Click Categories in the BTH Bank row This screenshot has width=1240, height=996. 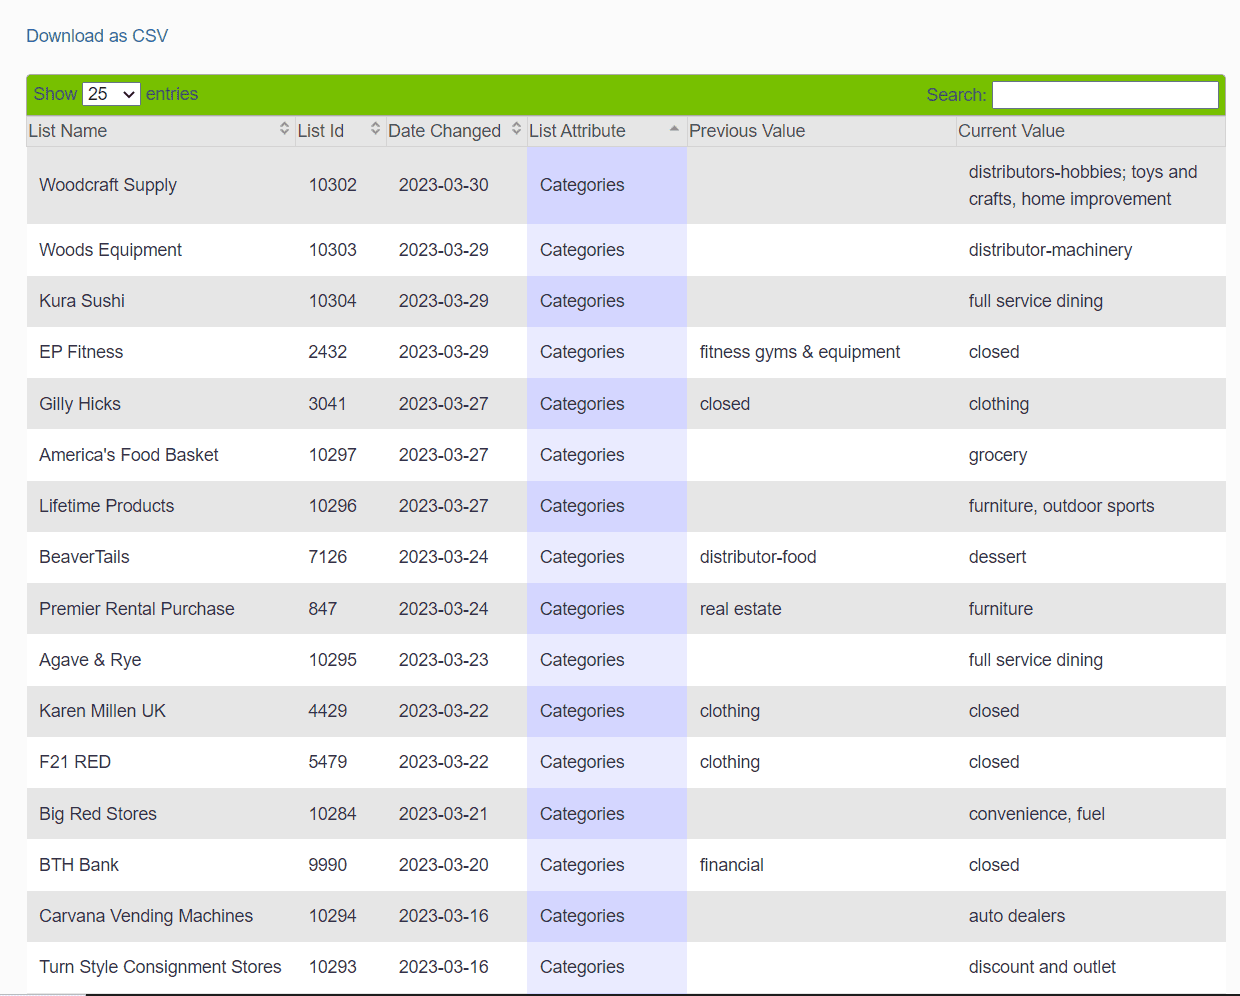582,865
